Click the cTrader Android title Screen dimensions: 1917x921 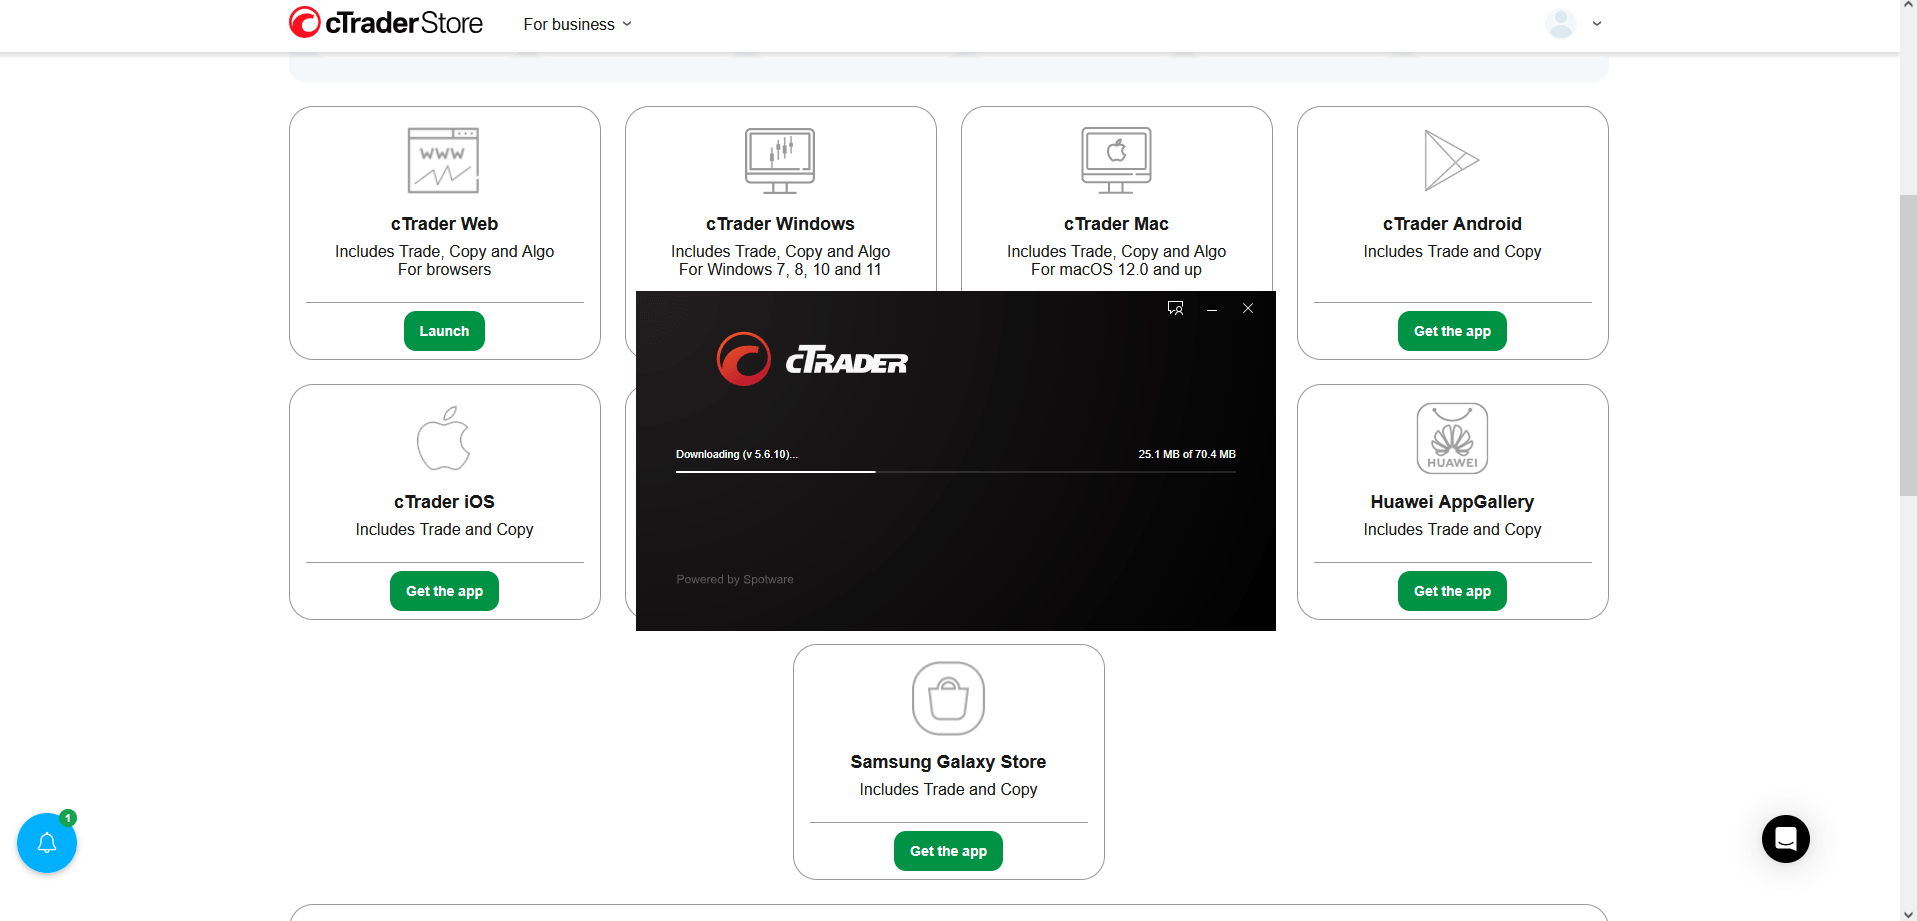coord(1452,224)
